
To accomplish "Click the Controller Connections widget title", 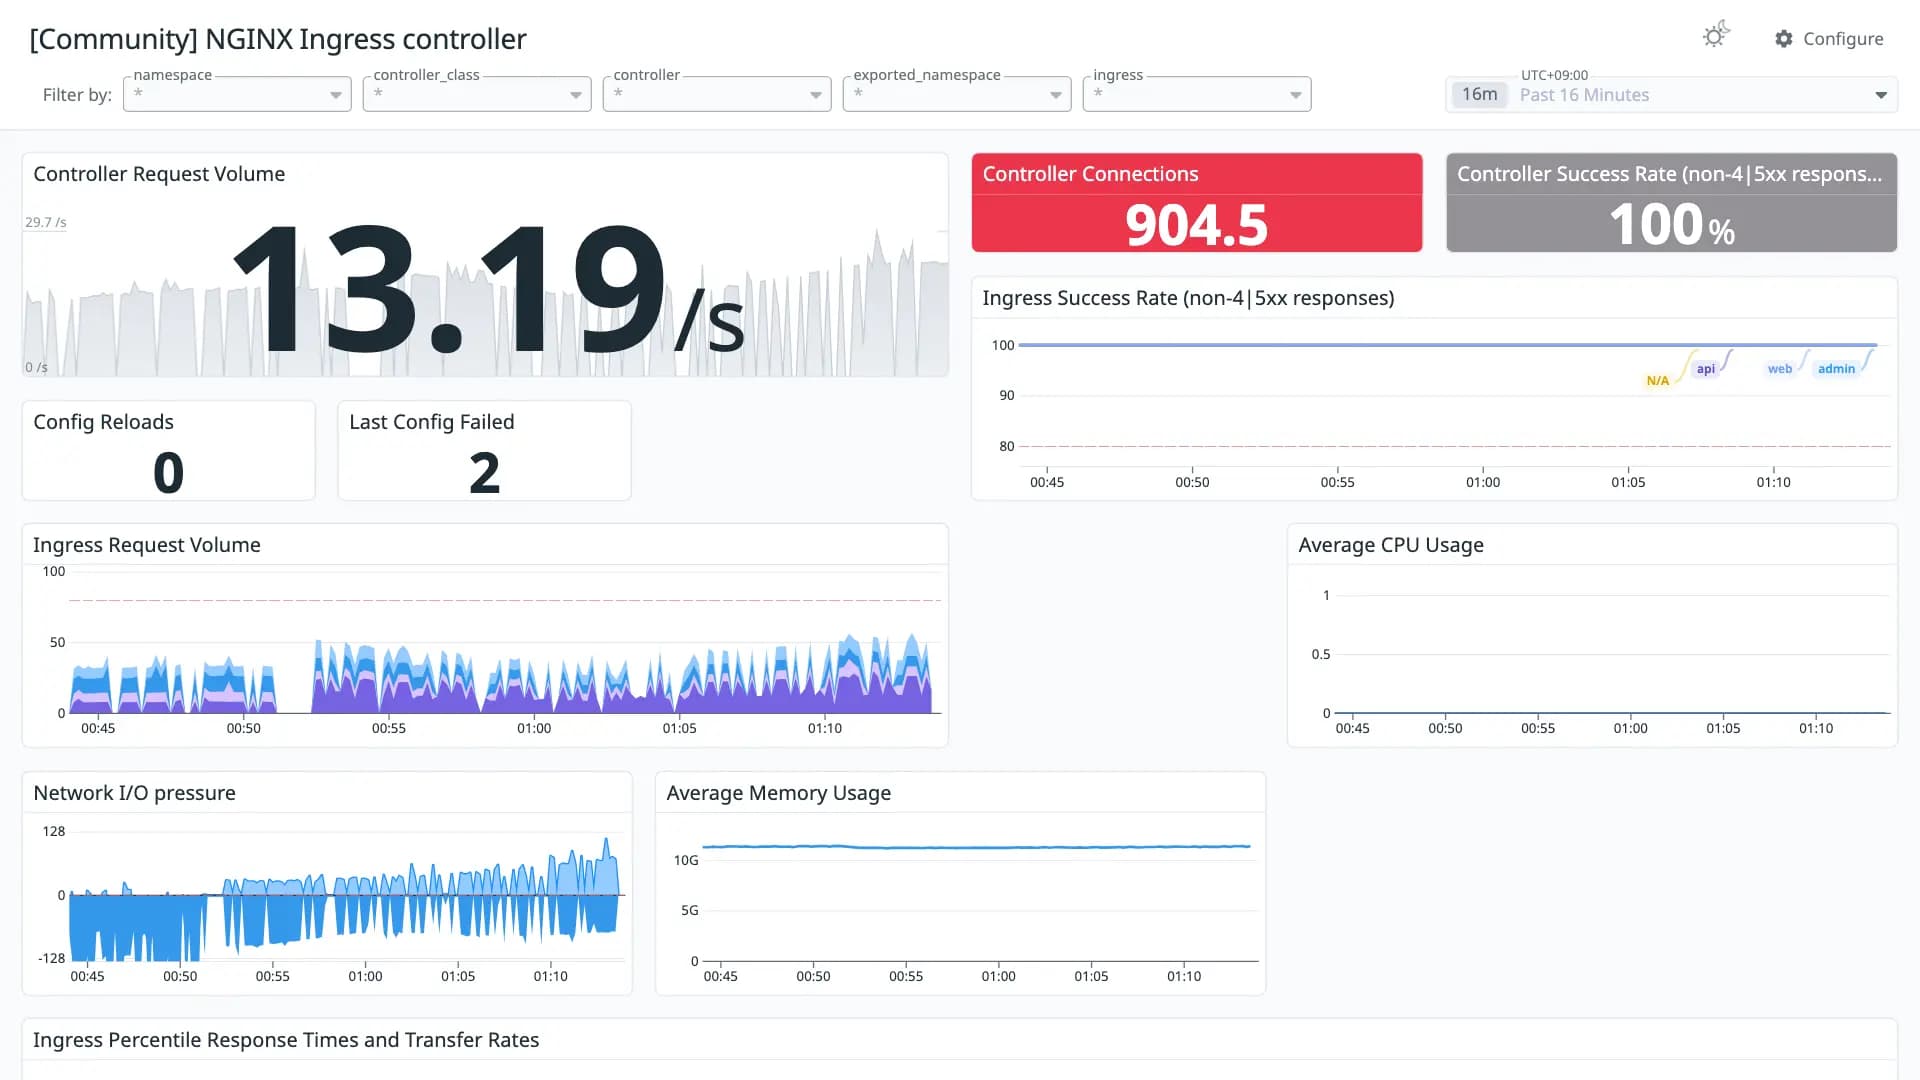I will click(1090, 174).
